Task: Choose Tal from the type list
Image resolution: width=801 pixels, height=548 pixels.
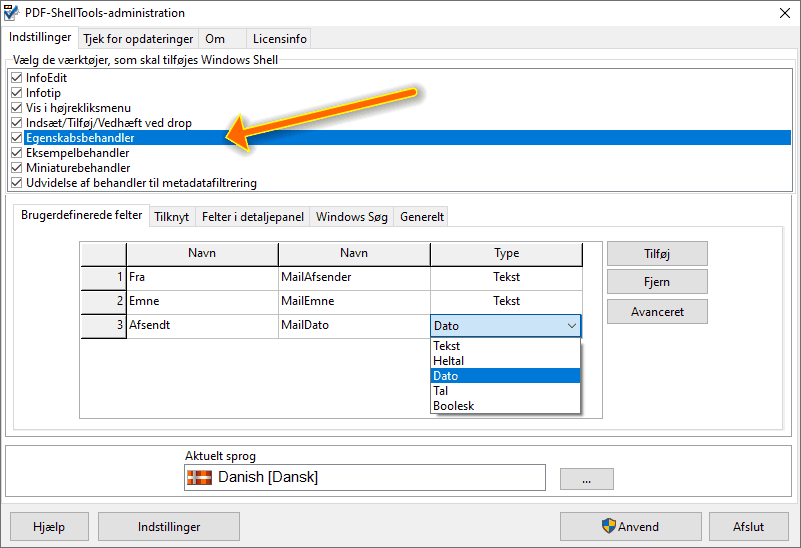Action: 505,391
